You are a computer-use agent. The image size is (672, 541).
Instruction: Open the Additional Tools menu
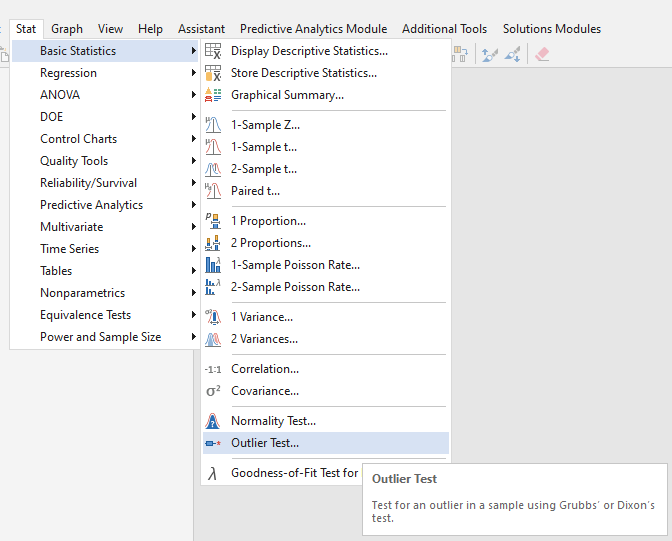(444, 29)
